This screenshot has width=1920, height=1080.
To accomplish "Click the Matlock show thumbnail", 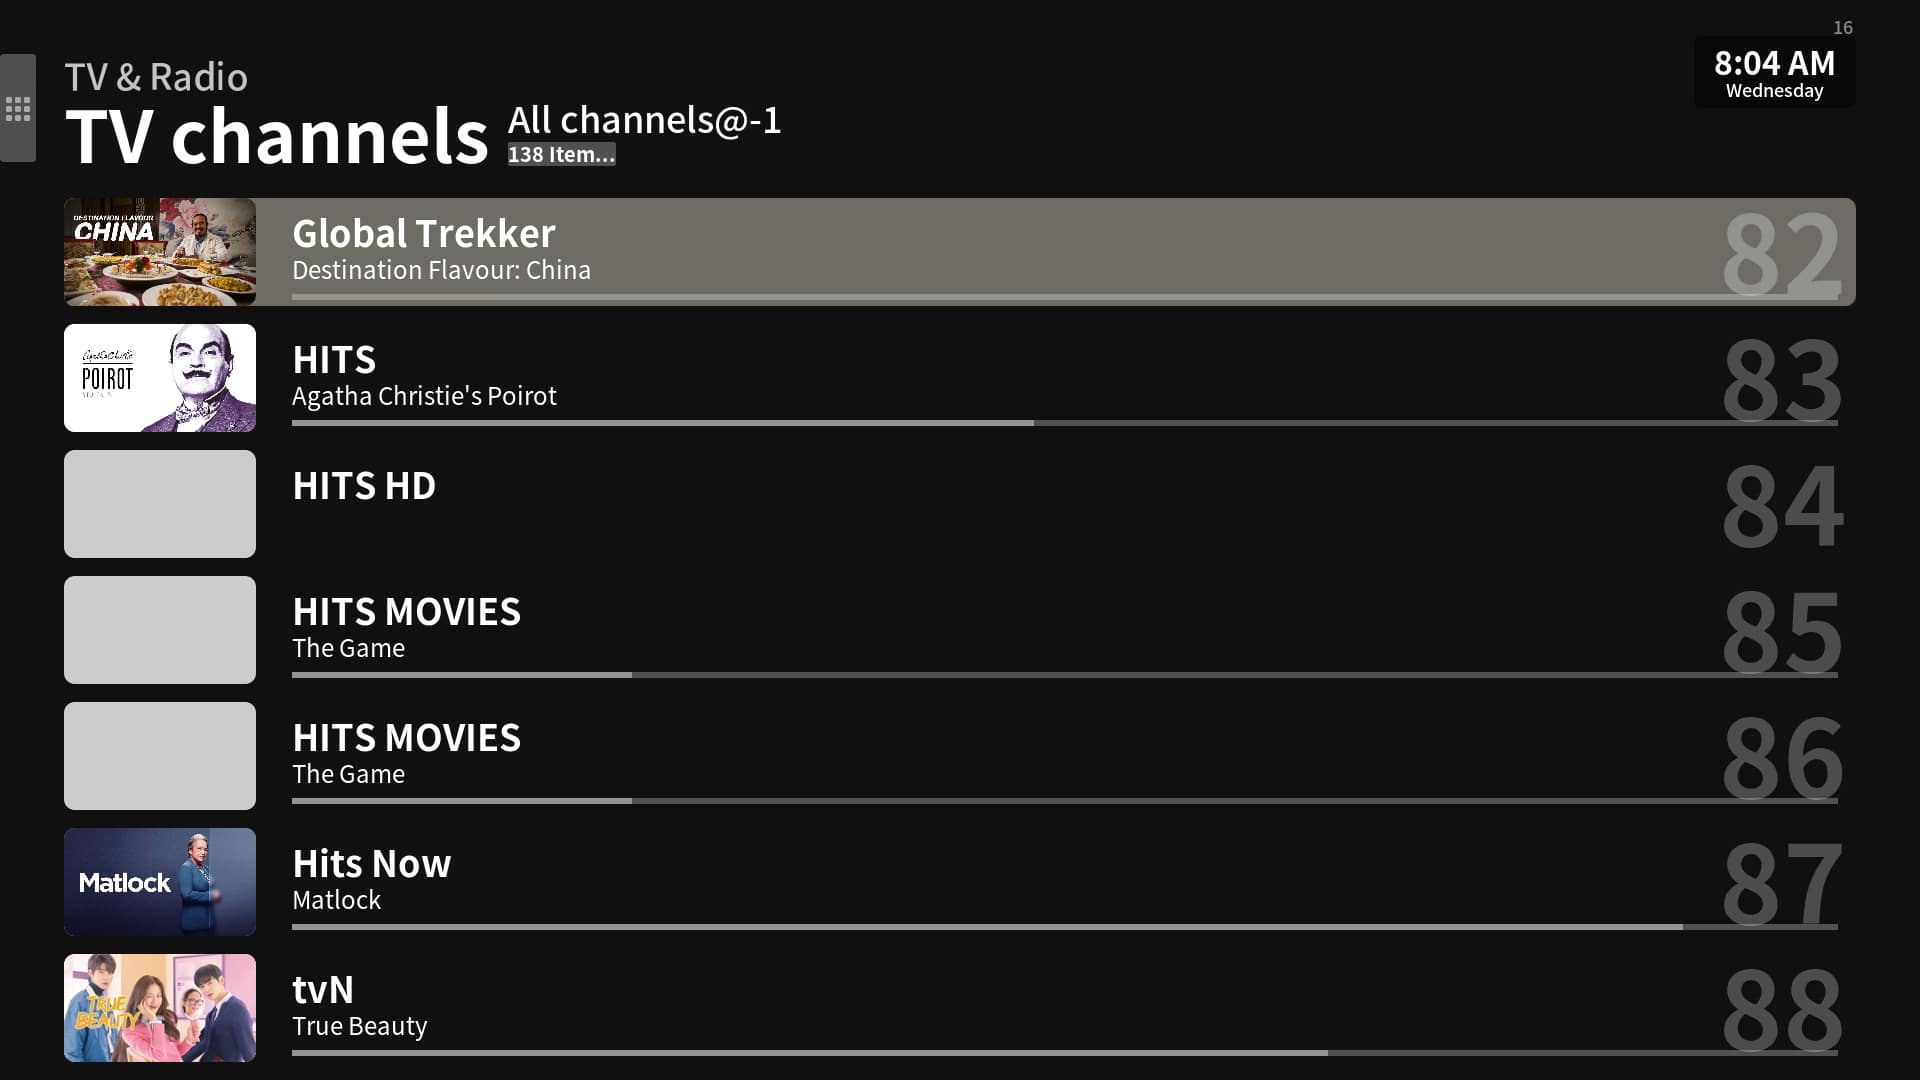I will [x=160, y=882].
